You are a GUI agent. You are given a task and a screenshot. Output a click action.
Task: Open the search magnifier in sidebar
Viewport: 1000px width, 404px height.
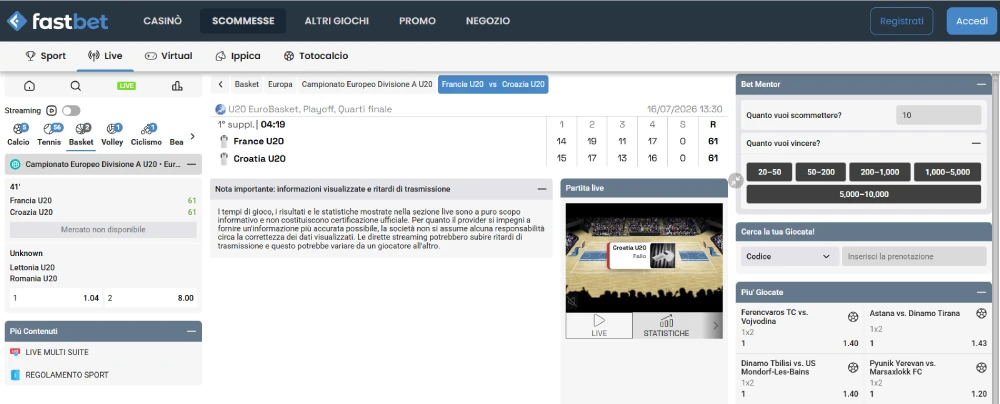pos(76,86)
